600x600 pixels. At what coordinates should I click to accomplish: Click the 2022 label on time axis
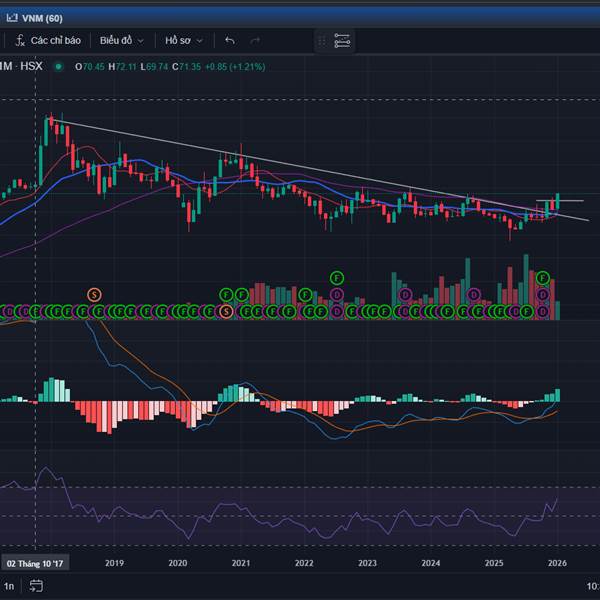304,563
